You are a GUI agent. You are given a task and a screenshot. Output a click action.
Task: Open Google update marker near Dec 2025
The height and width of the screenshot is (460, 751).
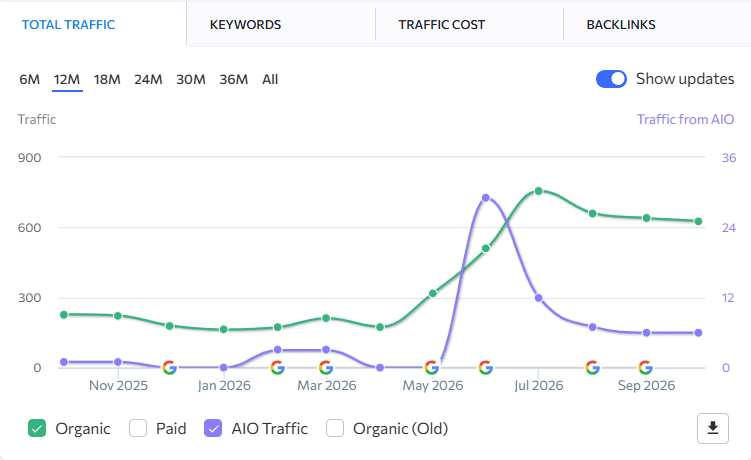[170, 368]
